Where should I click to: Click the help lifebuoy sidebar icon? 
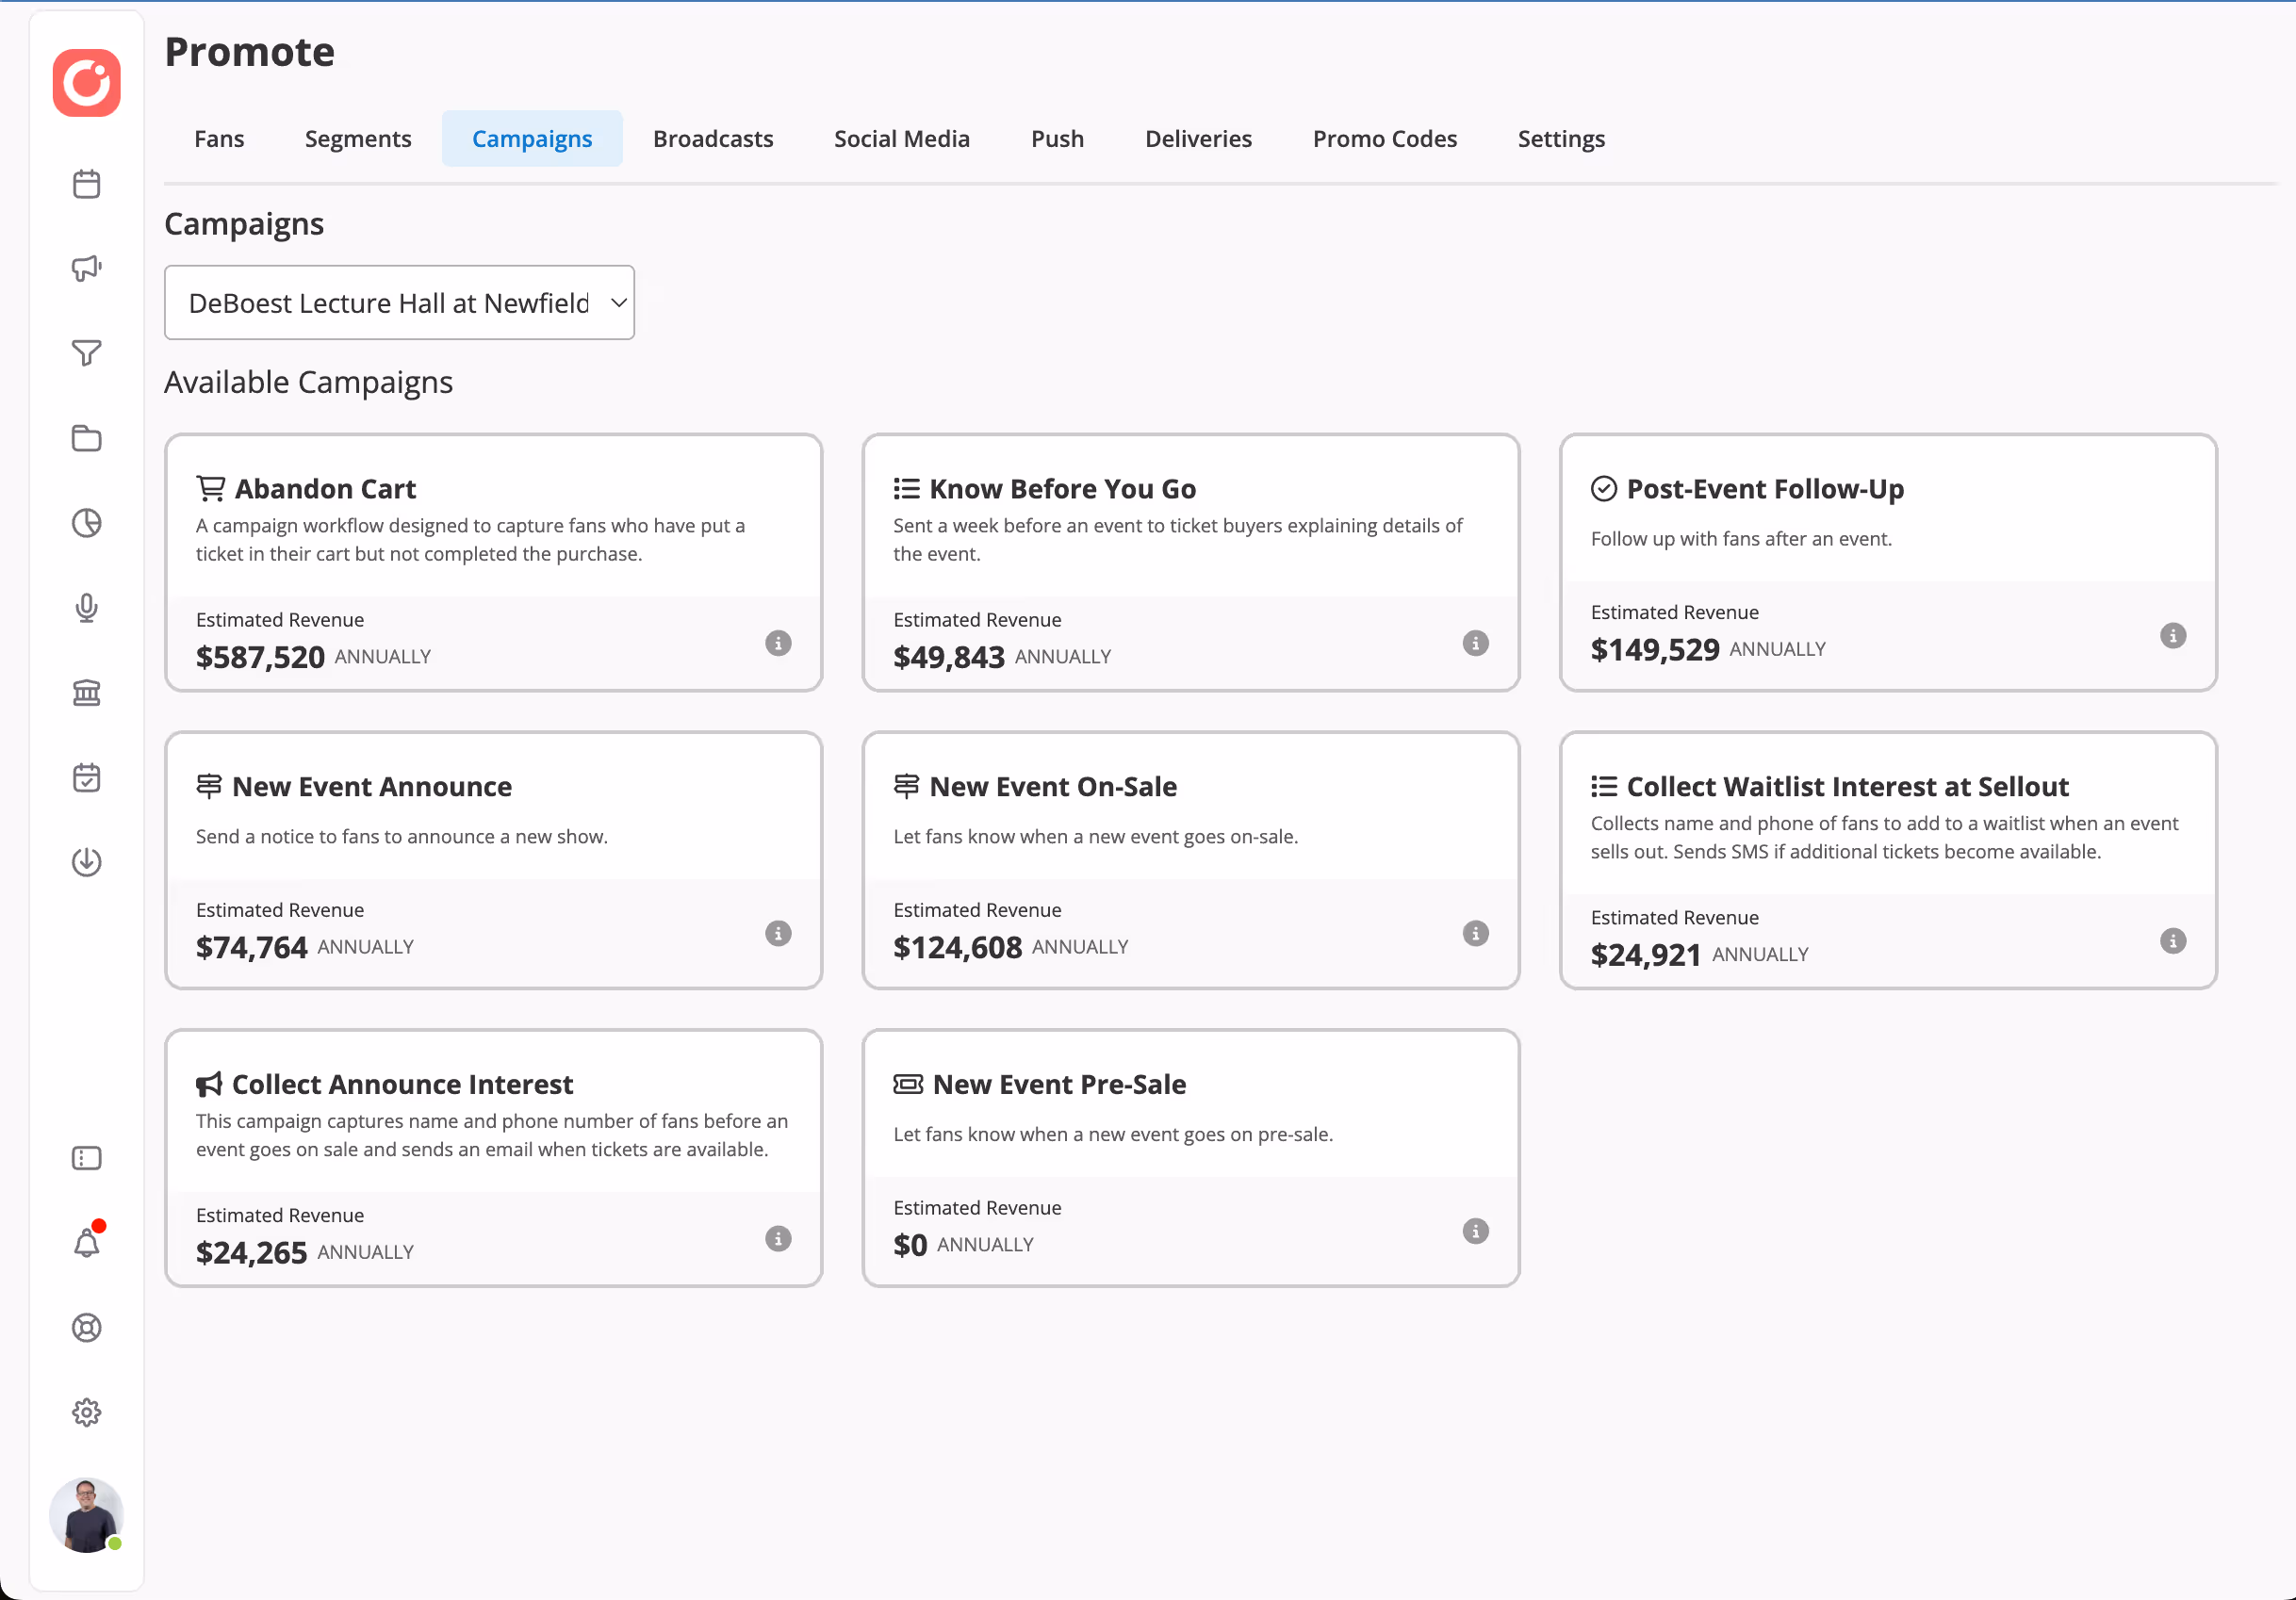tap(87, 1327)
